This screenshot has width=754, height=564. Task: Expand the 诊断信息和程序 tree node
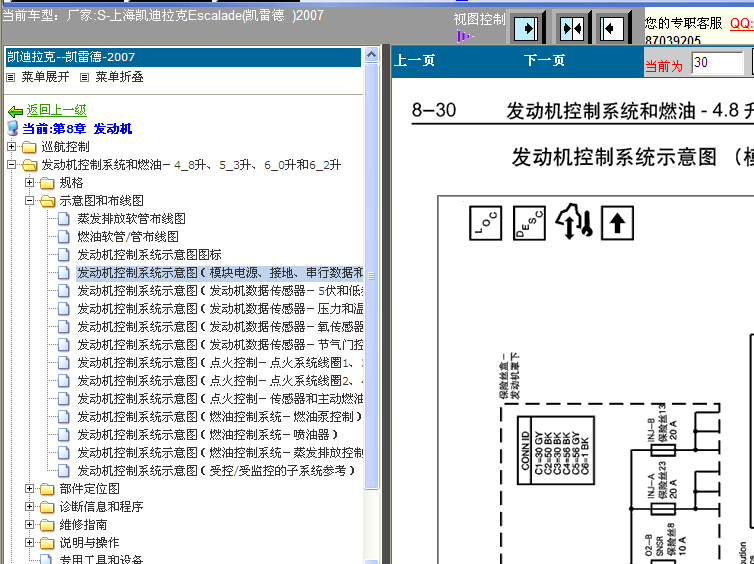[x=29, y=506]
